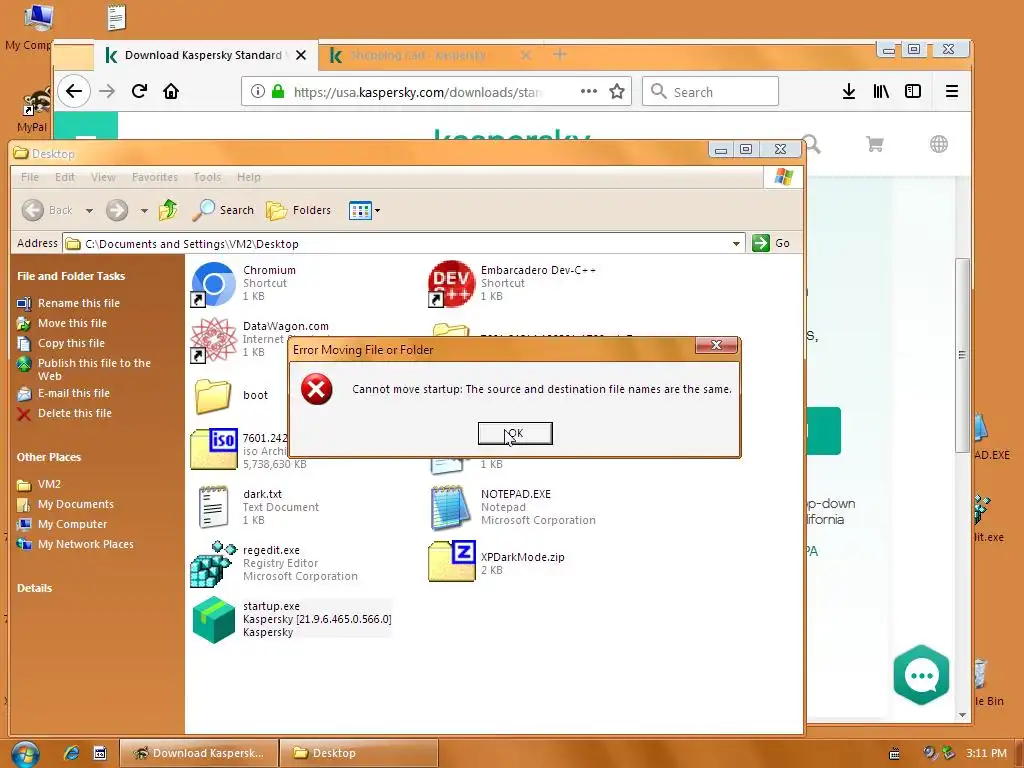
Task: Reload the Kaspersky page
Action: coord(139,91)
